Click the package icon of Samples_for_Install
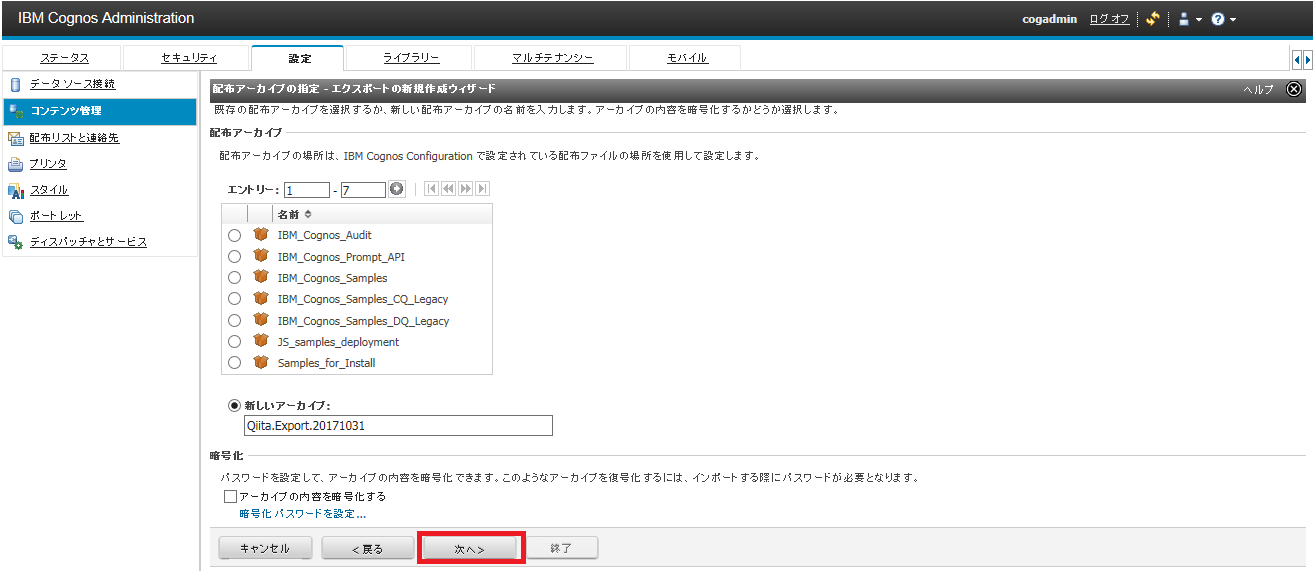This screenshot has height=571, width=1313. 261,362
